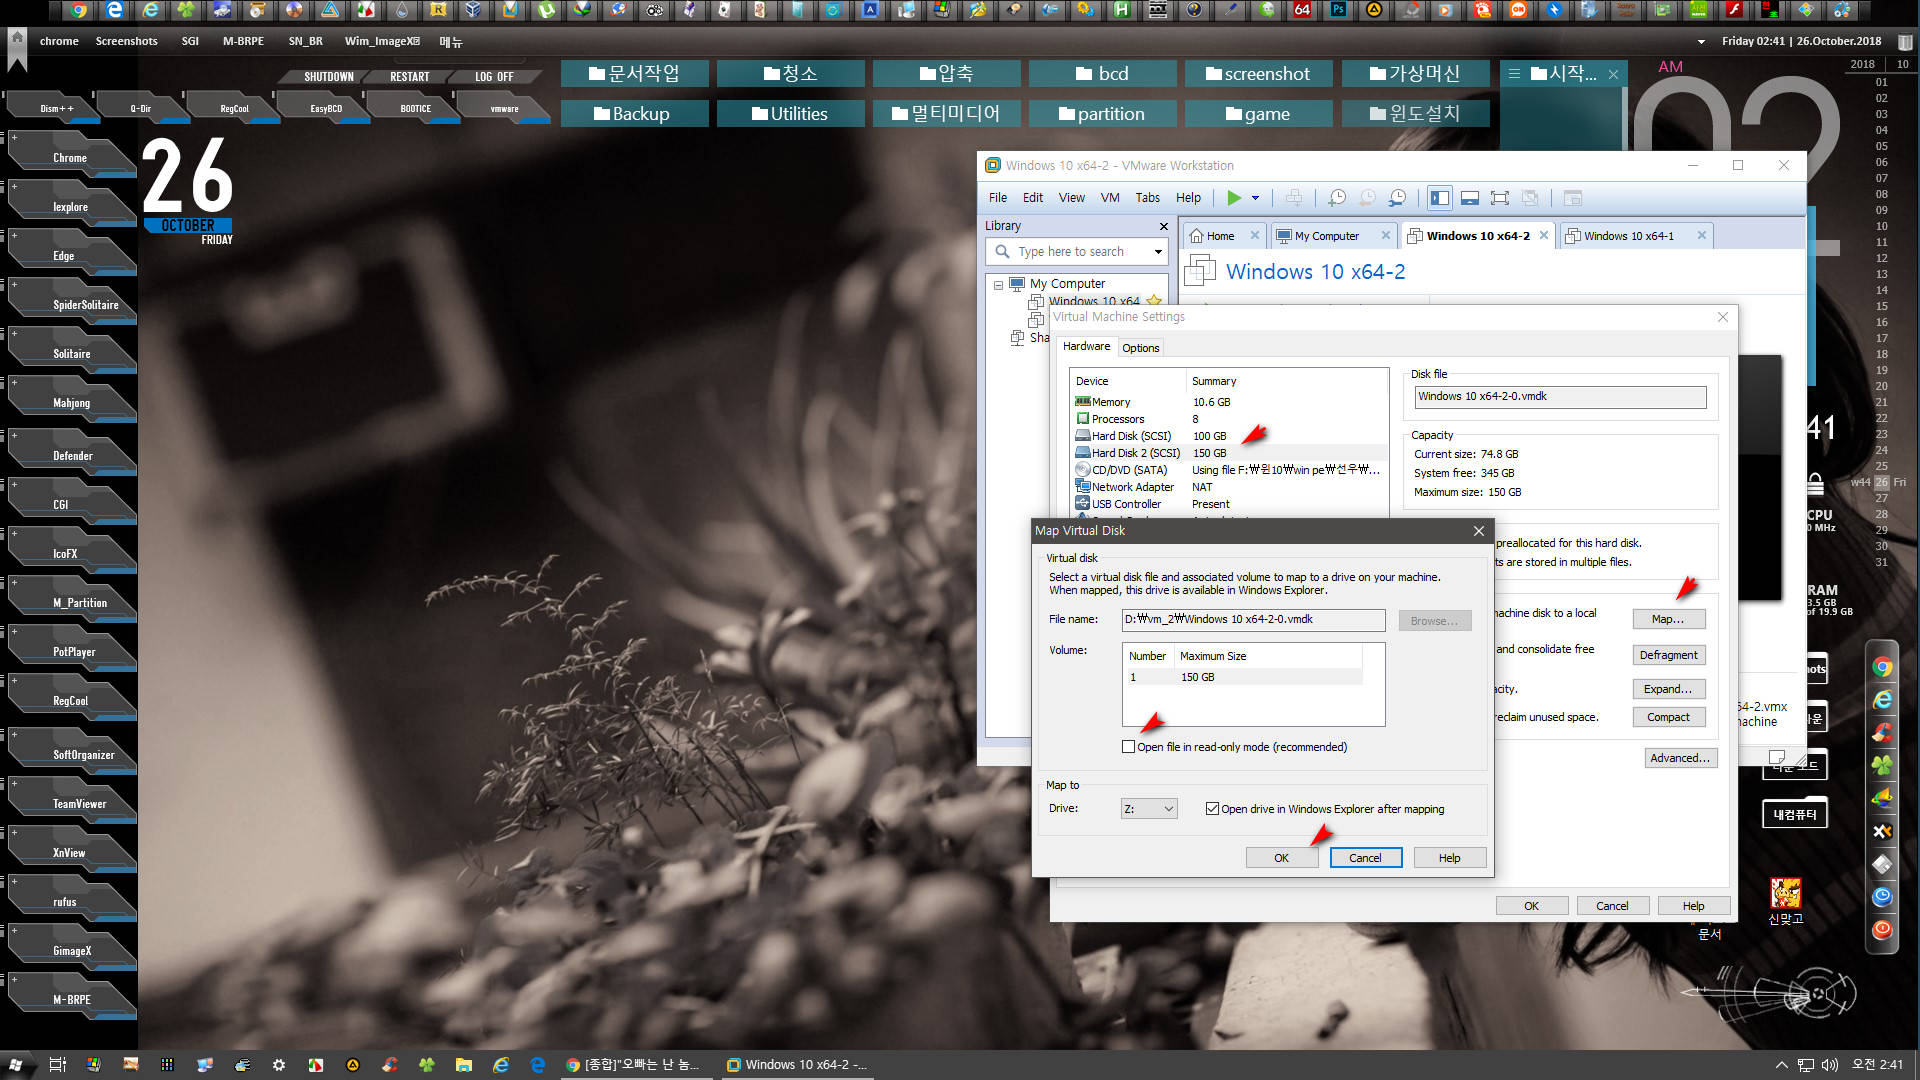Switch to the My Computer tab
1920x1080 pixels.
(1326, 236)
